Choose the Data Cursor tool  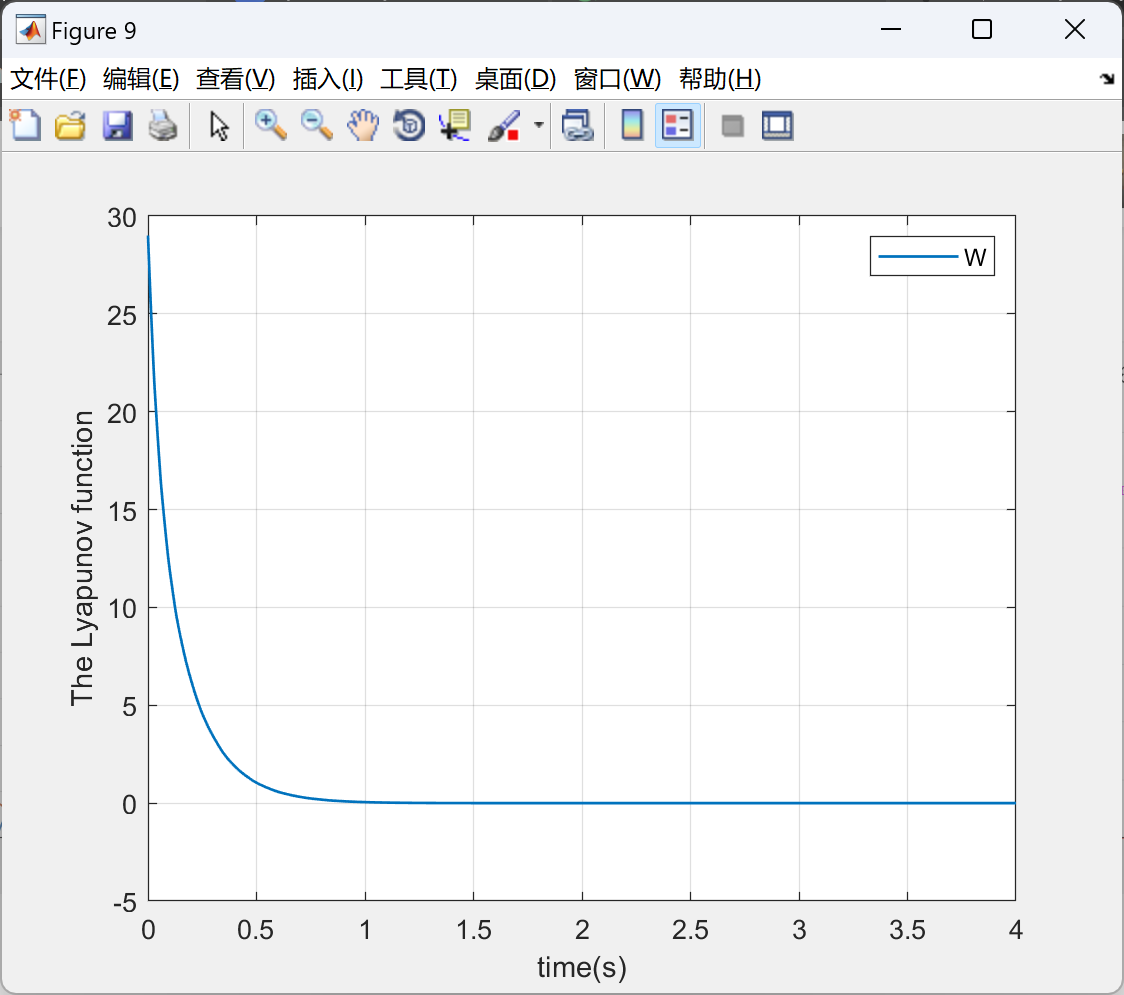(x=455, y=125)
